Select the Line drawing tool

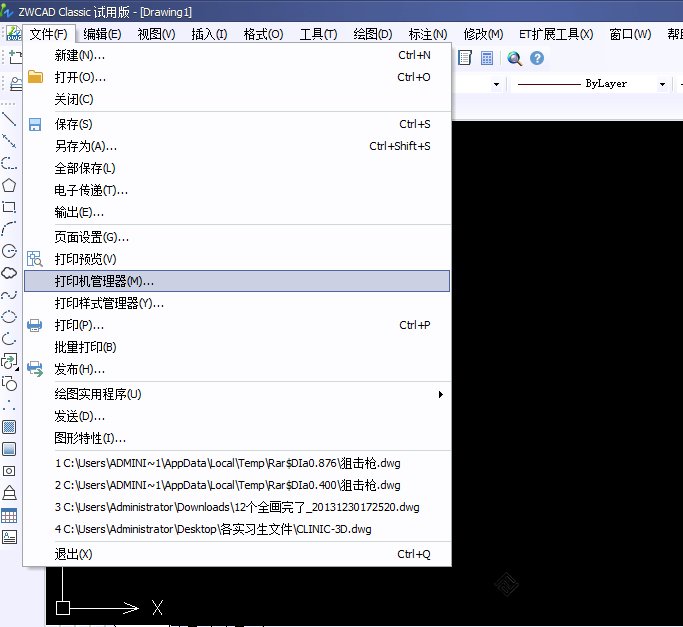click(9, 119)
